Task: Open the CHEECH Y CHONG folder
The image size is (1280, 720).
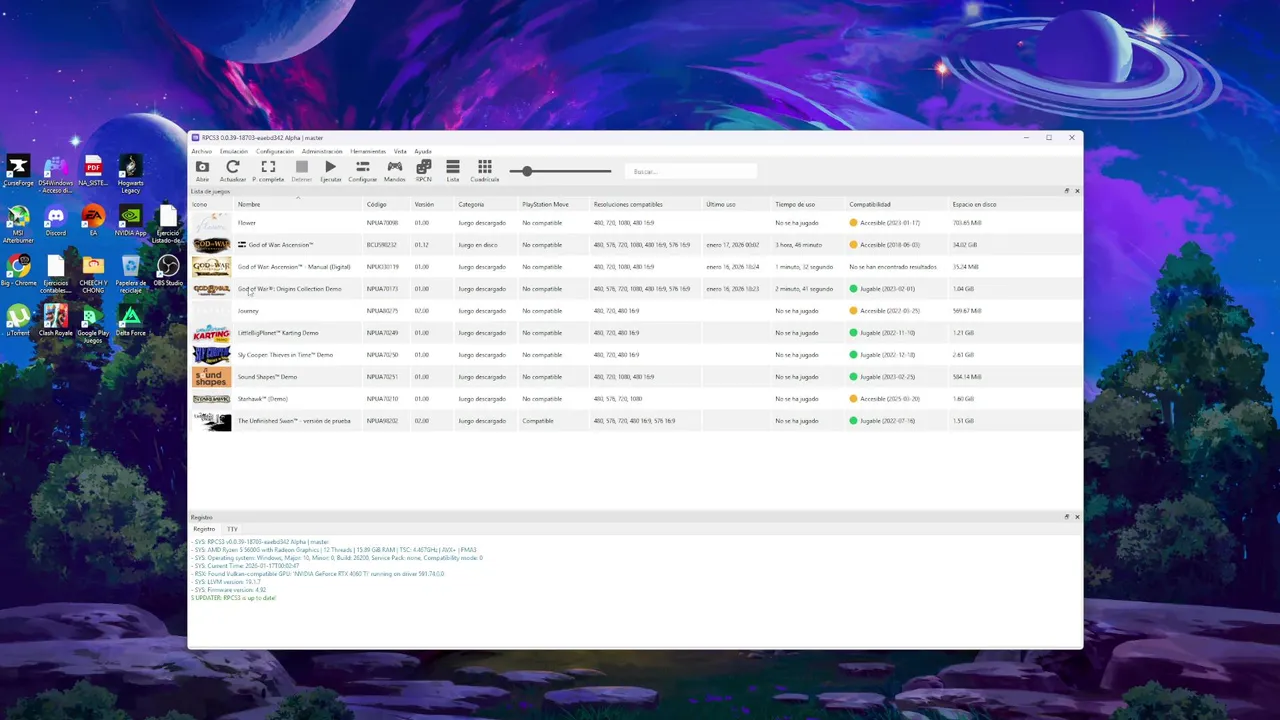Action: [x=93, y=274]
